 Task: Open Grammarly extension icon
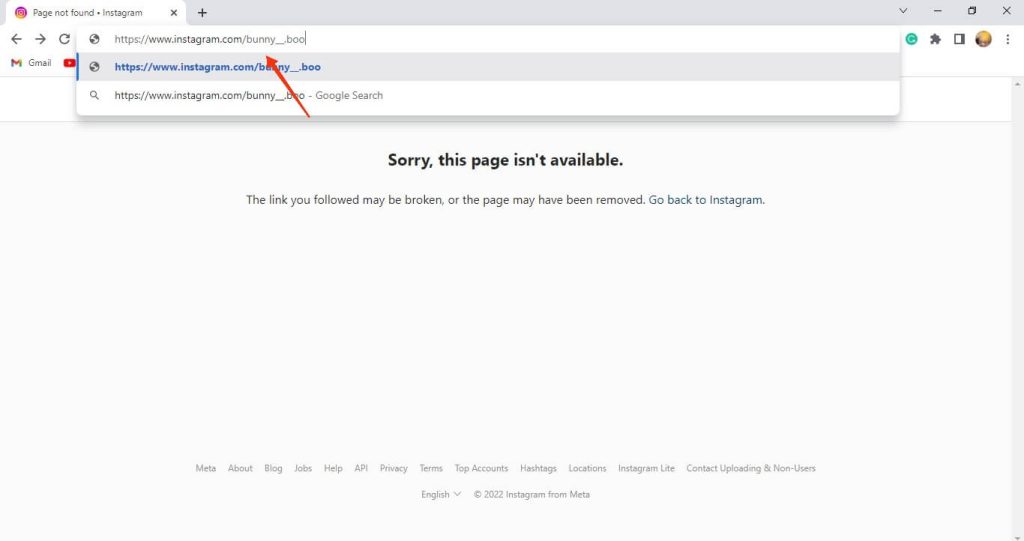[912, 39]
